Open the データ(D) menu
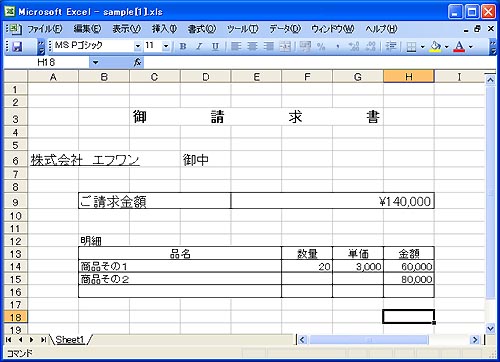500x362 pixels. [285, 29]
